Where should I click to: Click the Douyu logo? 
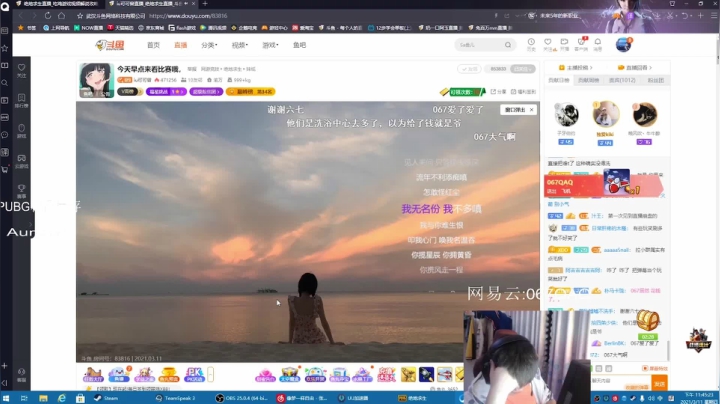pos(110,45)
